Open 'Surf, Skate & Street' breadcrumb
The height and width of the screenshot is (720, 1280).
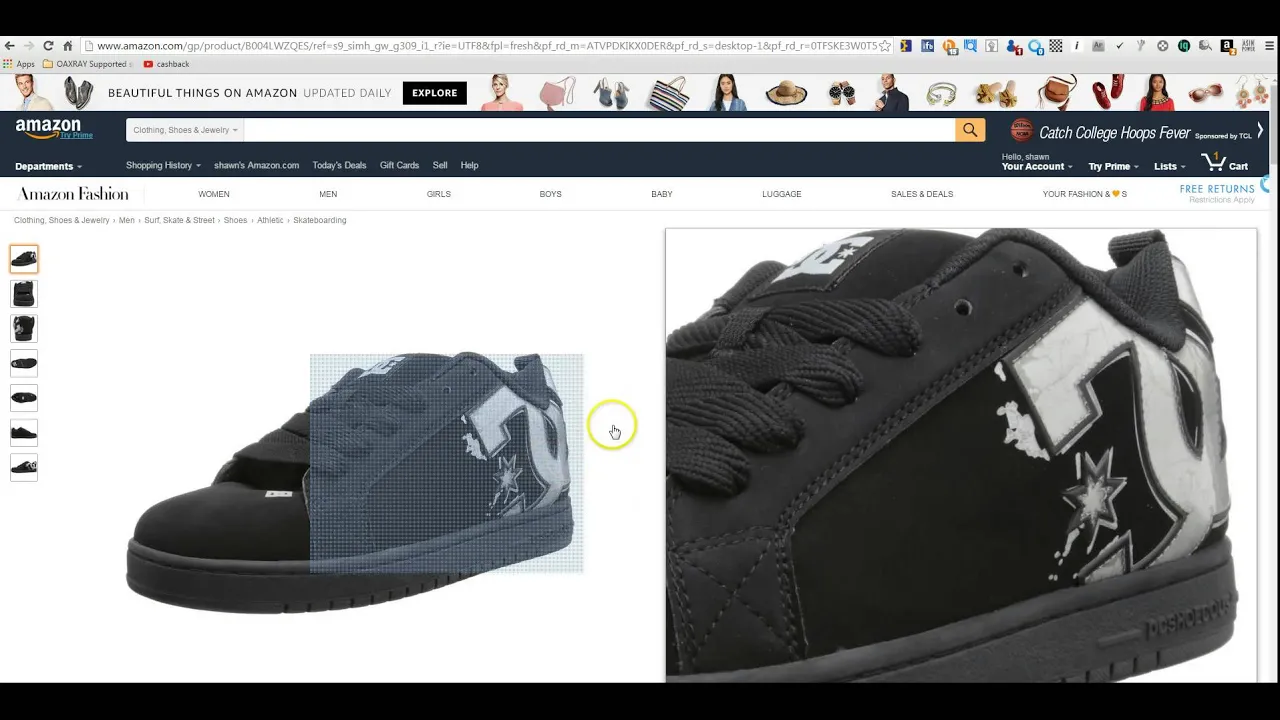[179, 220]
